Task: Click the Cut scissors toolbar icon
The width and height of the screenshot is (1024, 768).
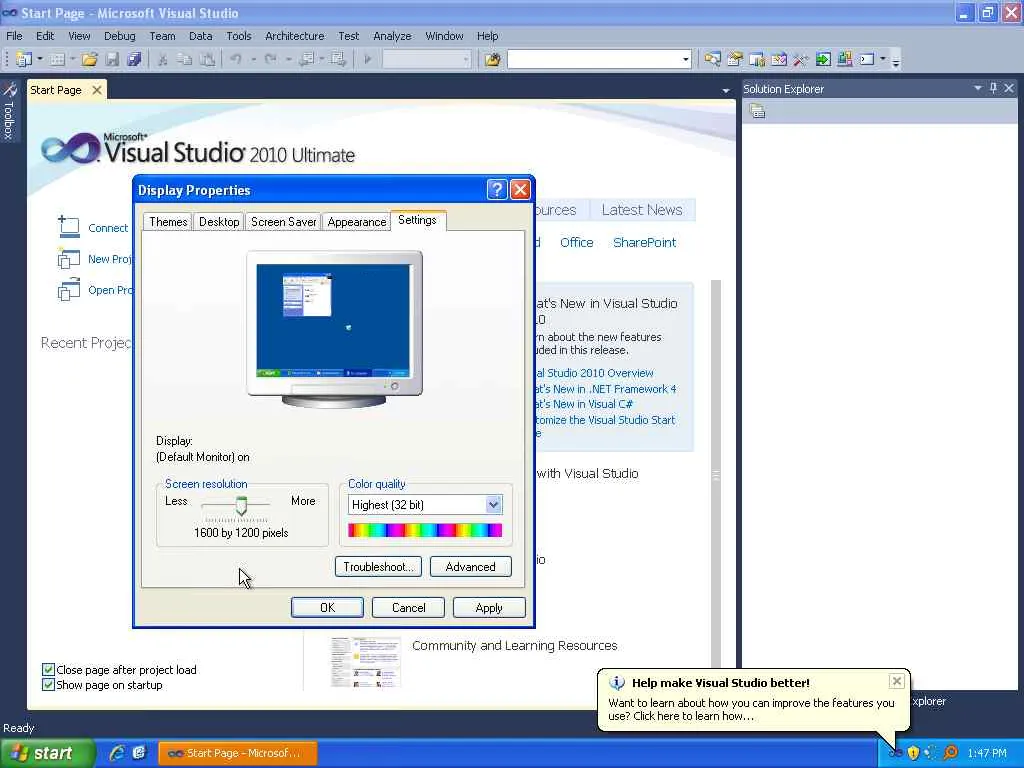Action: click(x=163, y=59)
